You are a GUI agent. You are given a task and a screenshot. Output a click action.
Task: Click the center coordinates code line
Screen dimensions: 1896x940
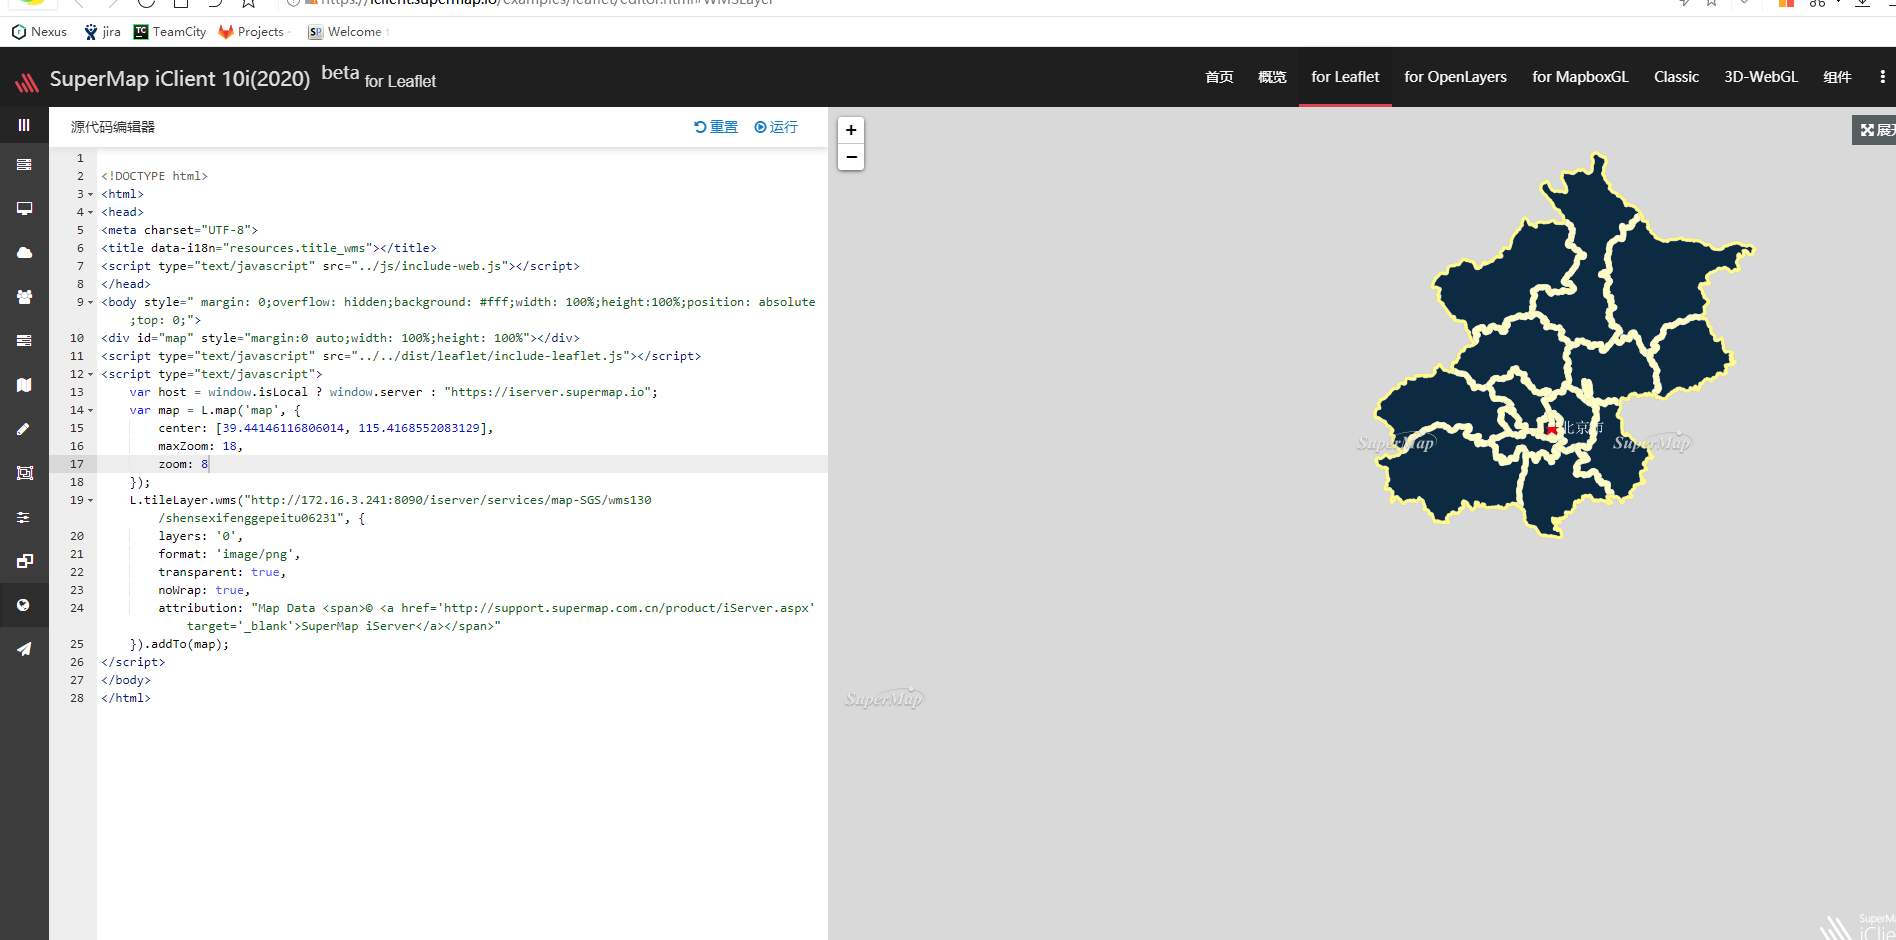click(x=326, y=428)
